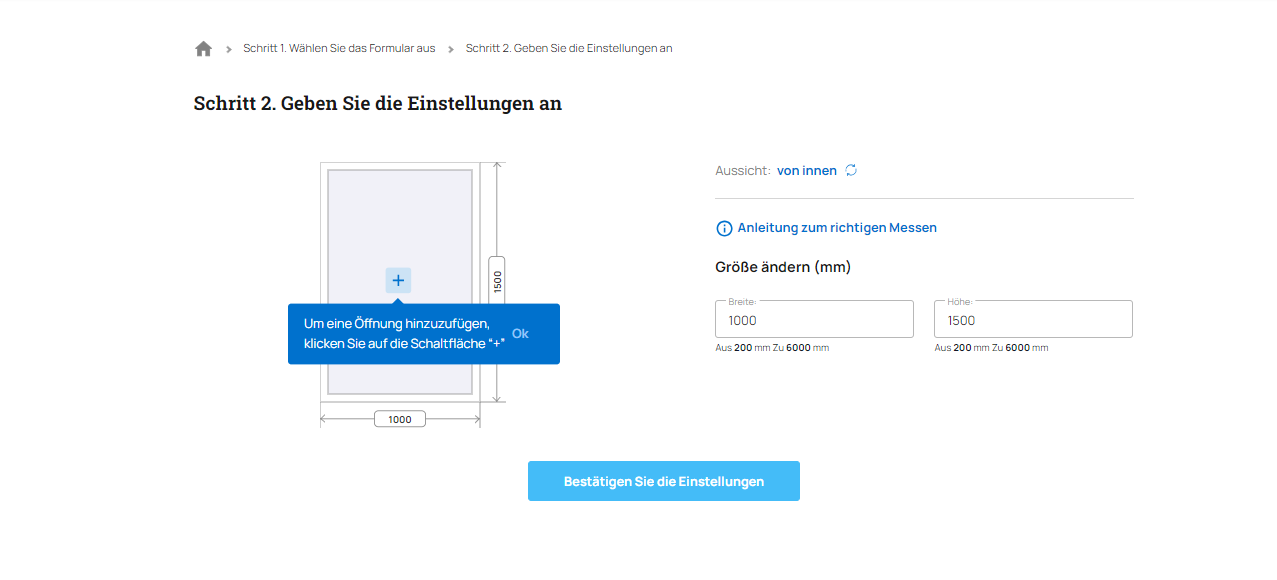Select the Höhe input field
Viewport: 1277px width, 580px height.
[1033, 319]
